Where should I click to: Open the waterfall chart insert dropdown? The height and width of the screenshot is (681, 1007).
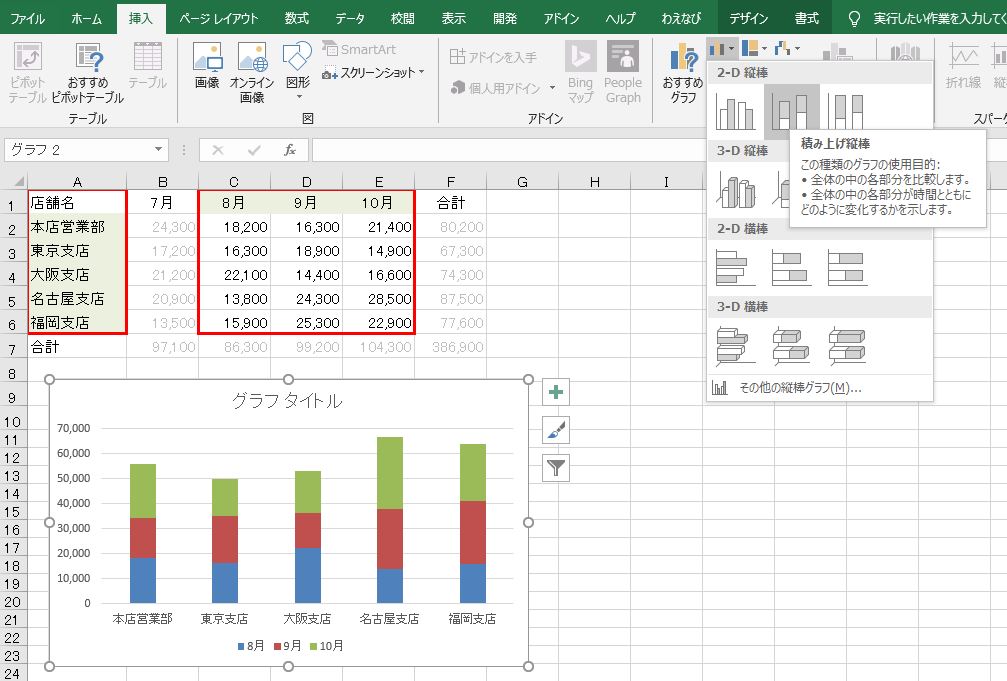787,49
